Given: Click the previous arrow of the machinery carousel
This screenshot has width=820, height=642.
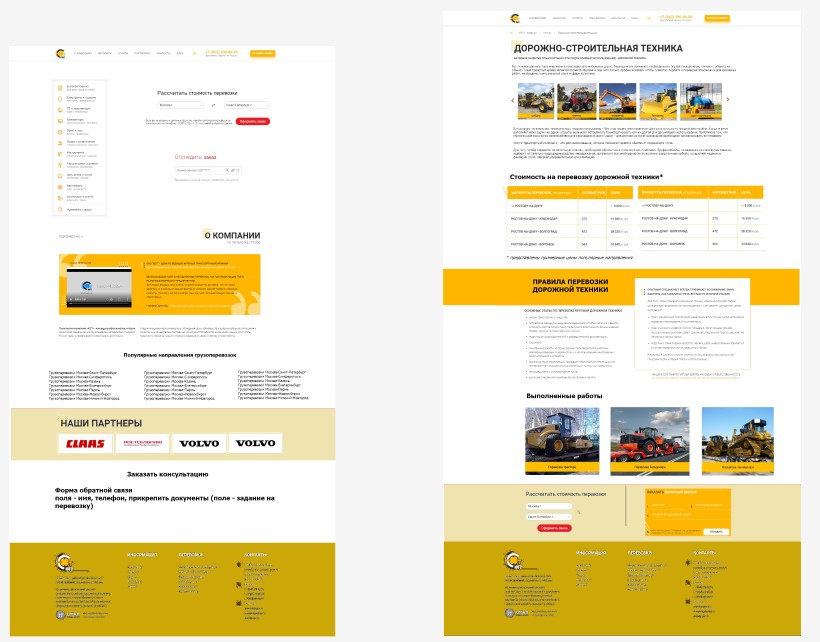Looking at the screenshot, I should pyautogui.click(x=512, y=100).
